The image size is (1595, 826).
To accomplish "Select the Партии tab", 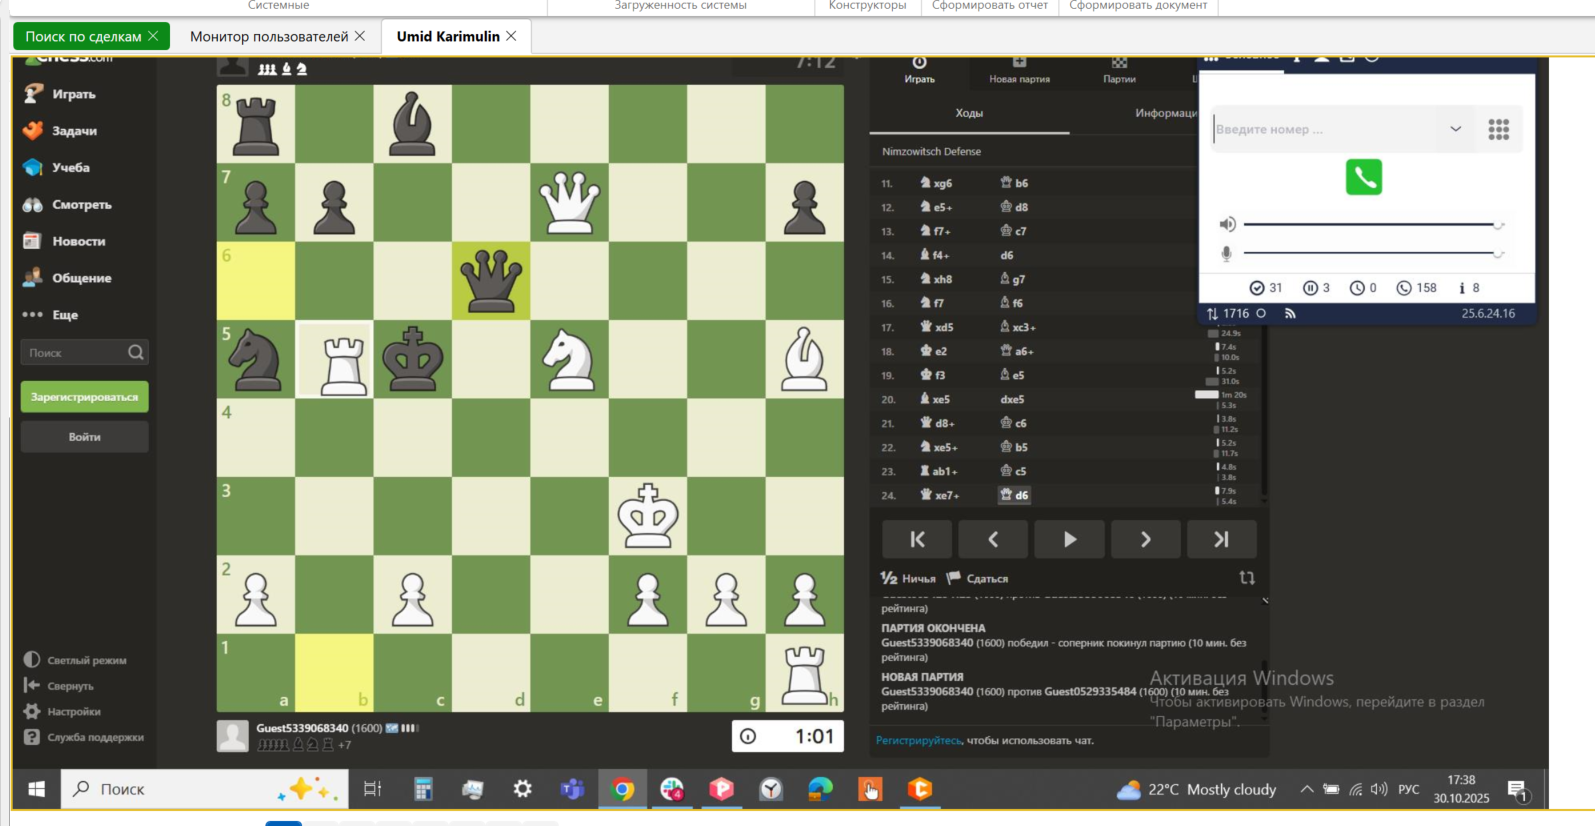I will pyautogui.click(x=1119, y=70).
